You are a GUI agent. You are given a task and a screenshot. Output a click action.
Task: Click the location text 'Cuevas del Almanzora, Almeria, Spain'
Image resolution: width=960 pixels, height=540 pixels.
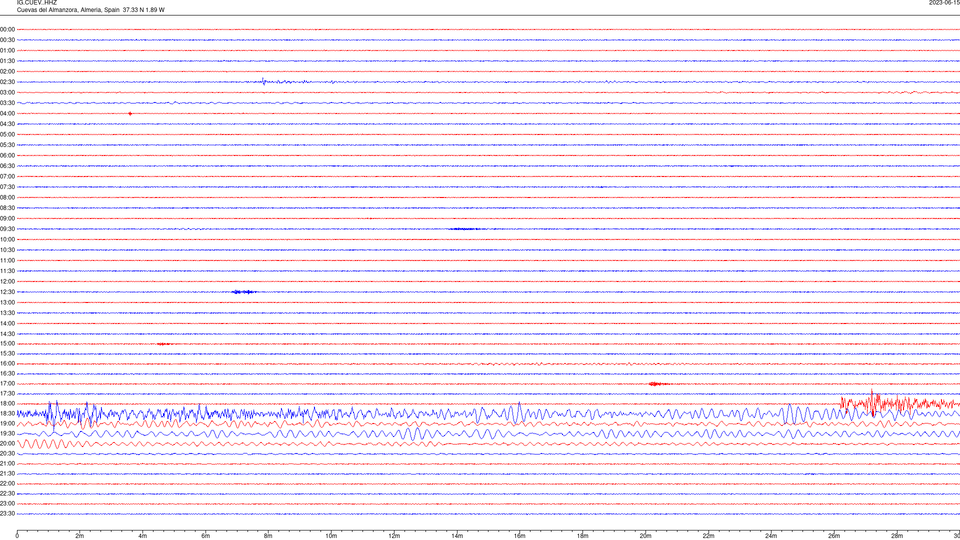click(68, 10)
